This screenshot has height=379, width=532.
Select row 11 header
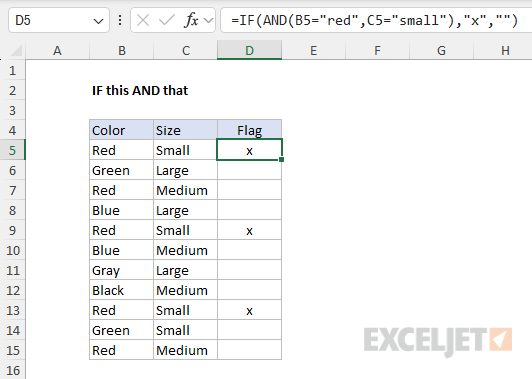coord(13,270)
